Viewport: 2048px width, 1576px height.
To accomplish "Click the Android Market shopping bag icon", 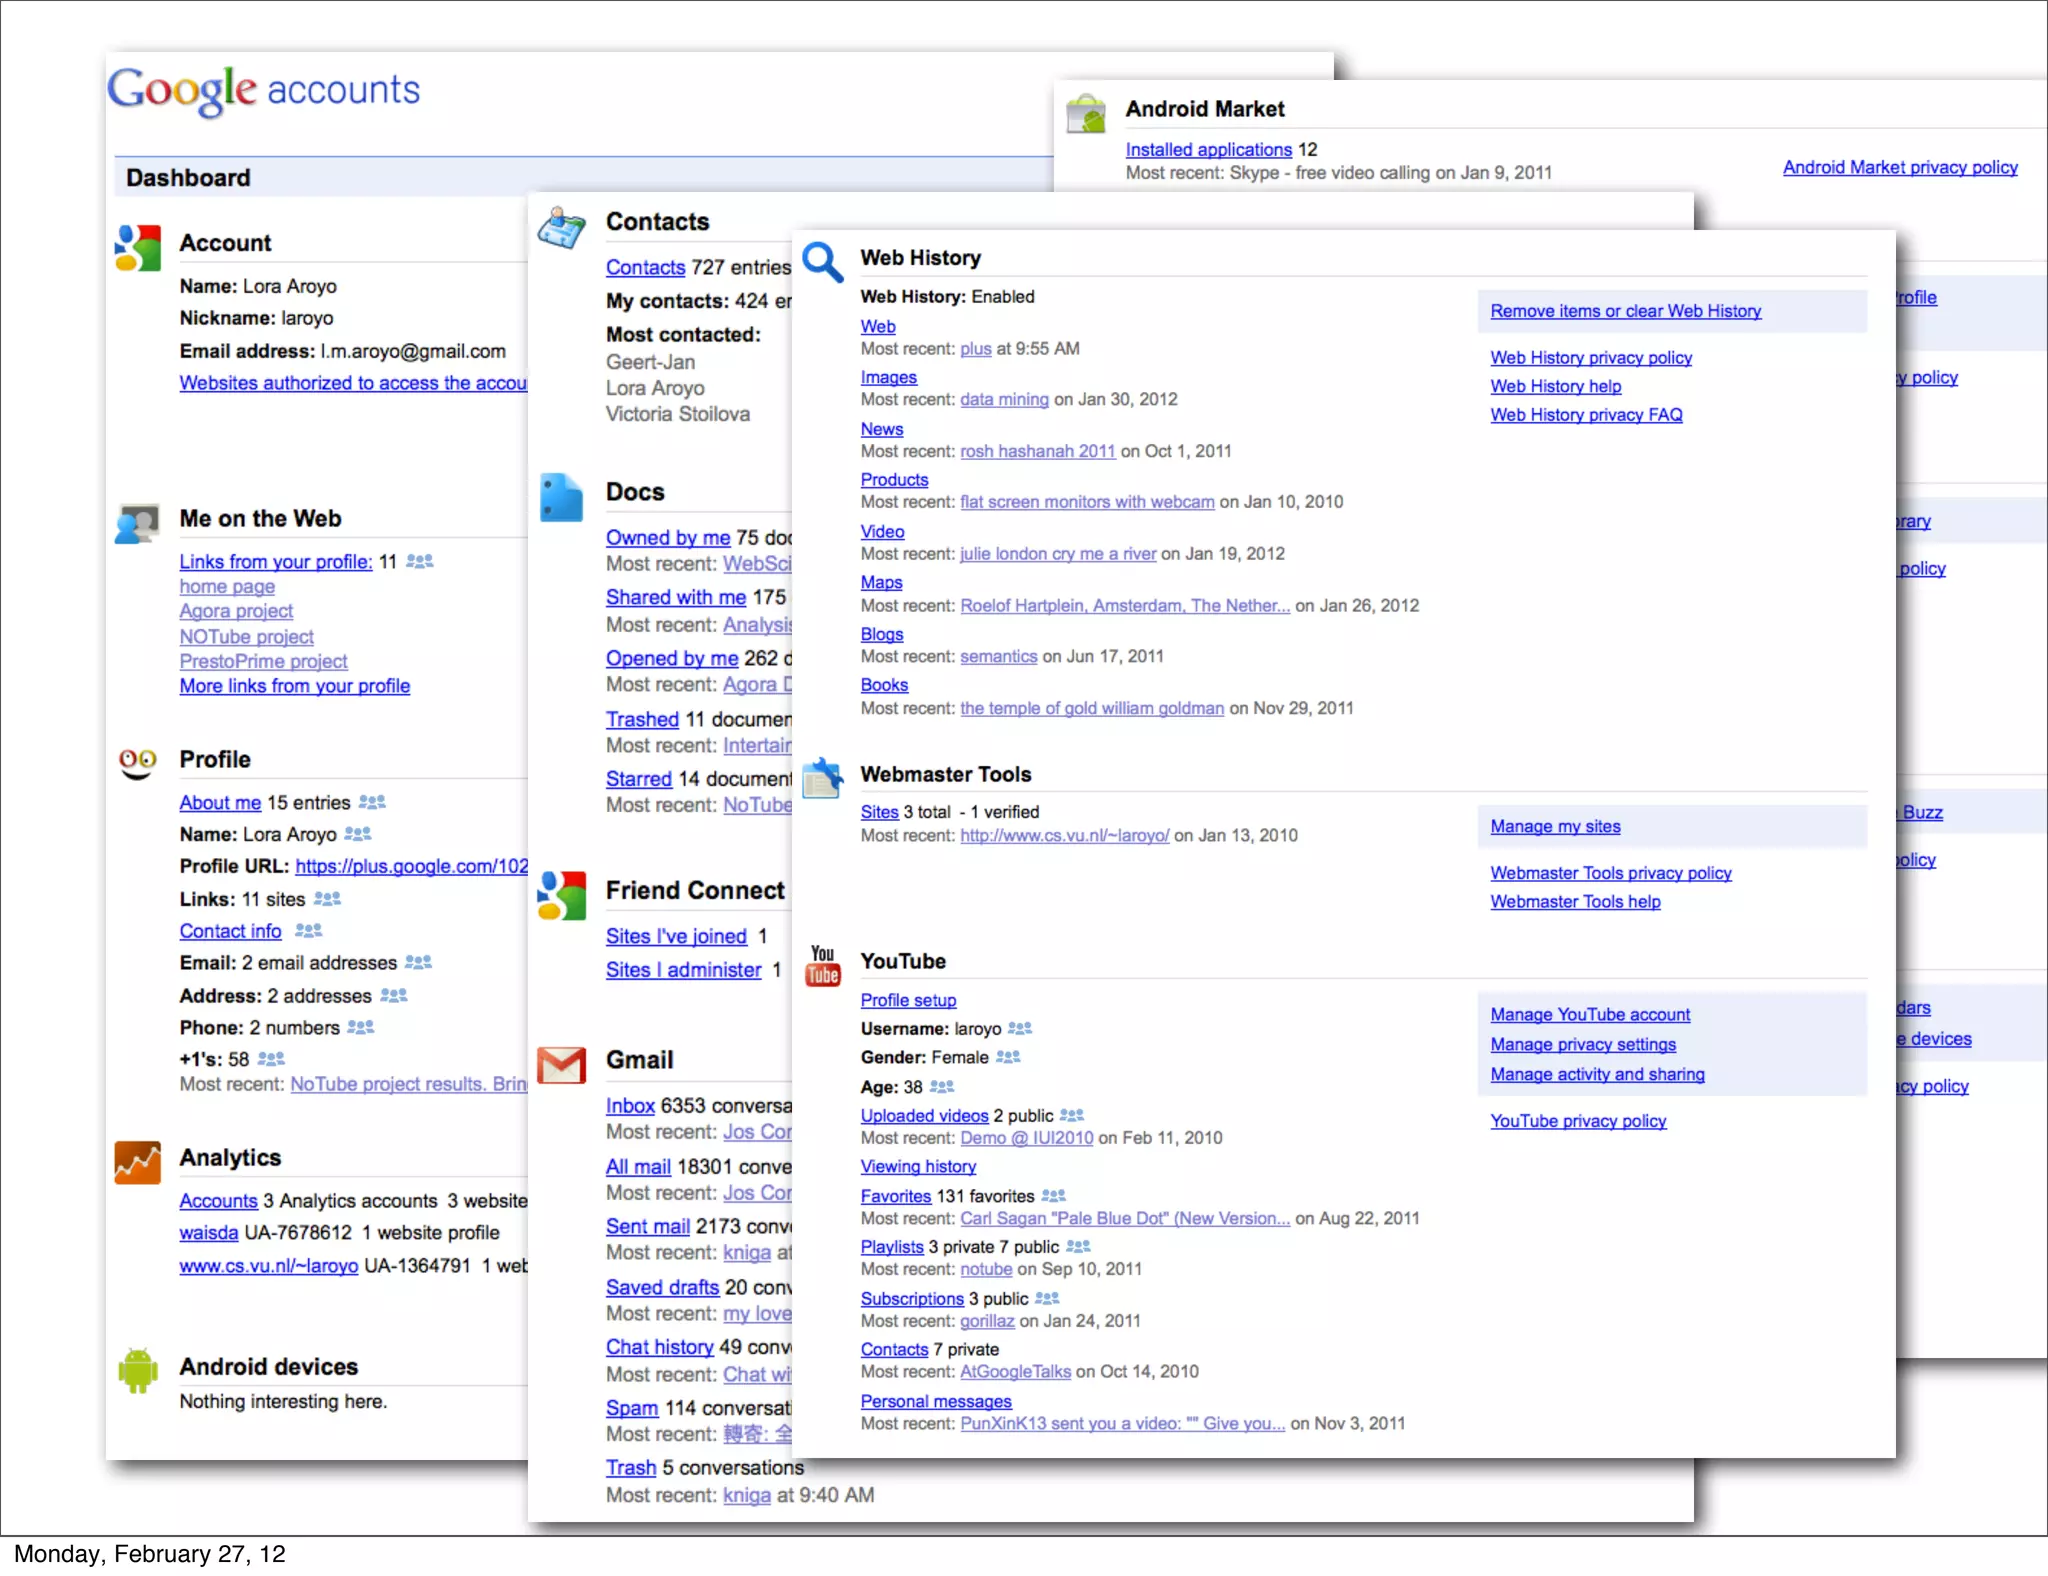I will coord(1086,113).
